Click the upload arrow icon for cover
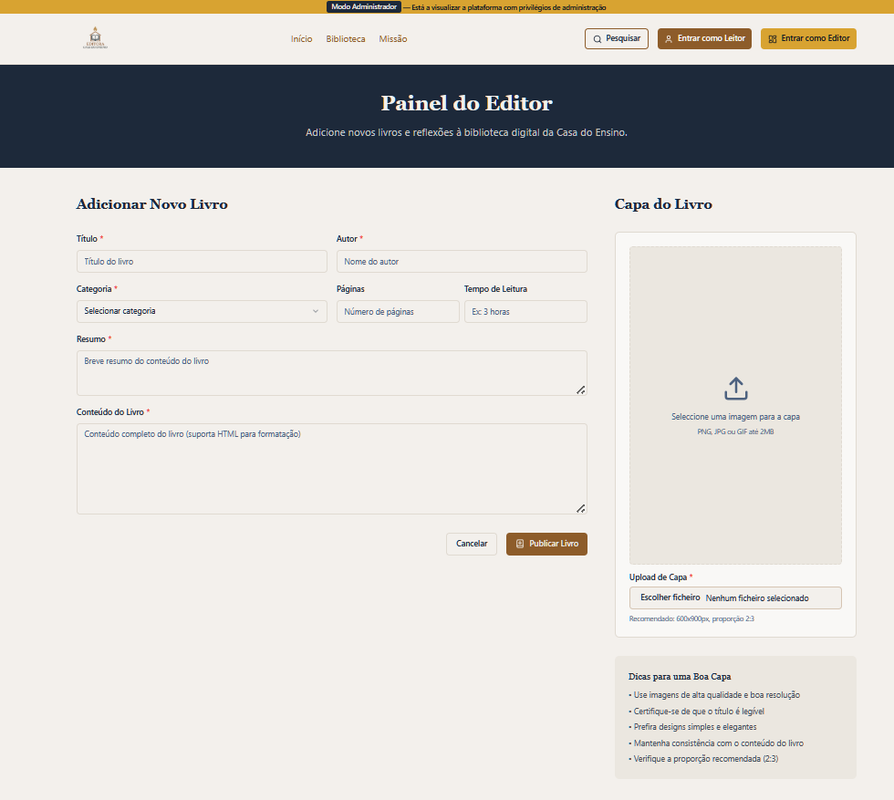The height and width of the screenshot is (800, 894). point(735,389)
